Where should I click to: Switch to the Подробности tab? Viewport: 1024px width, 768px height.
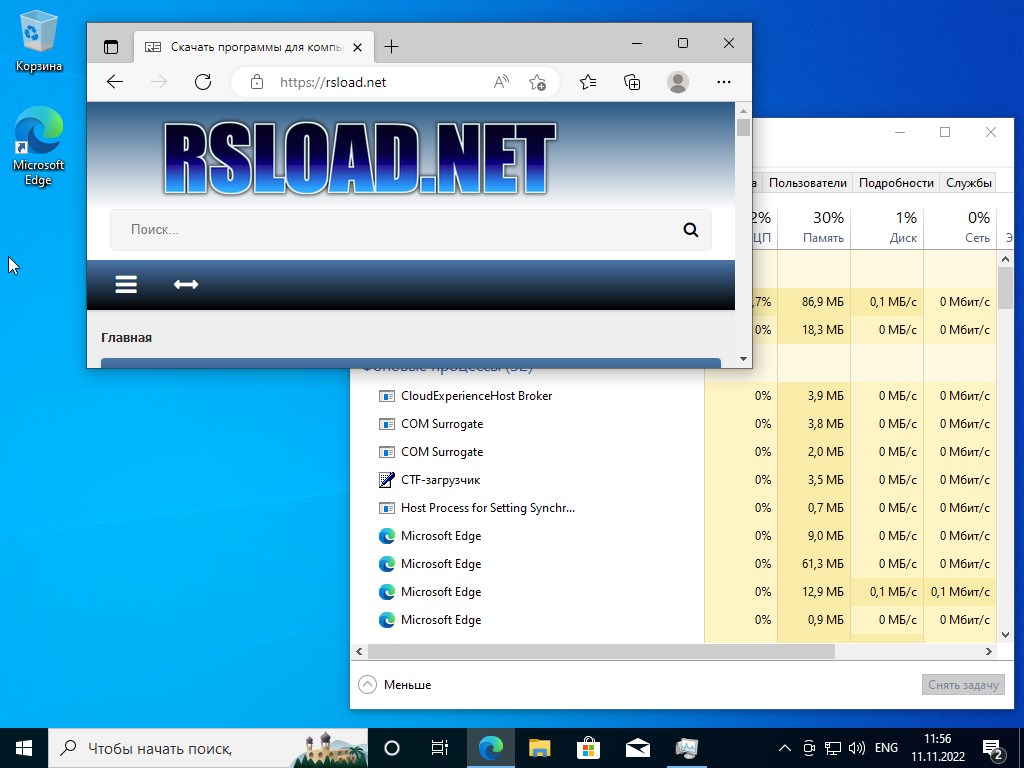pos(896,183)
